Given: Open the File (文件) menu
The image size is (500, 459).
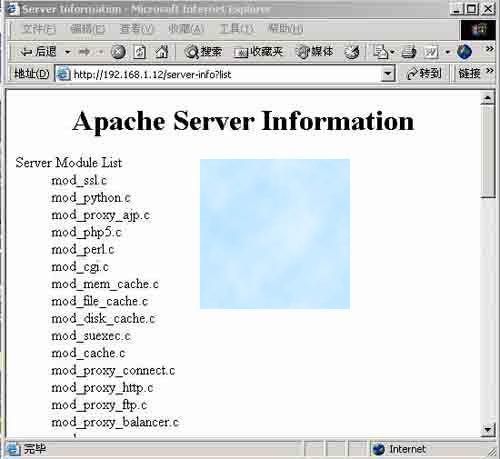Looking at the screenshot, I should click(x=38, y=29).
